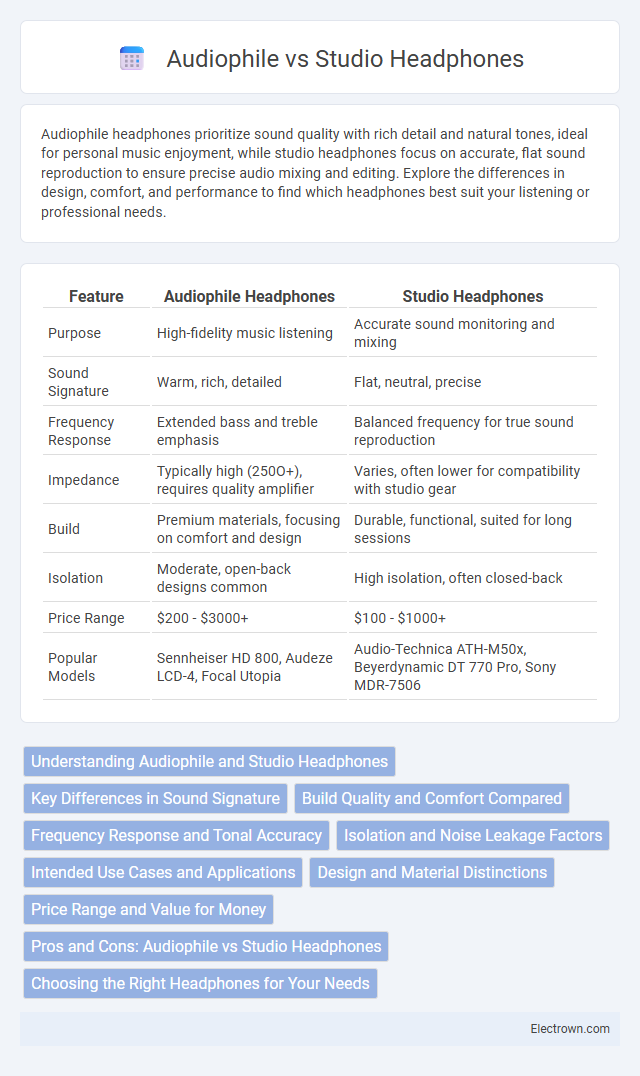Click the grid icon beside the page title

[x=132, y=58]
